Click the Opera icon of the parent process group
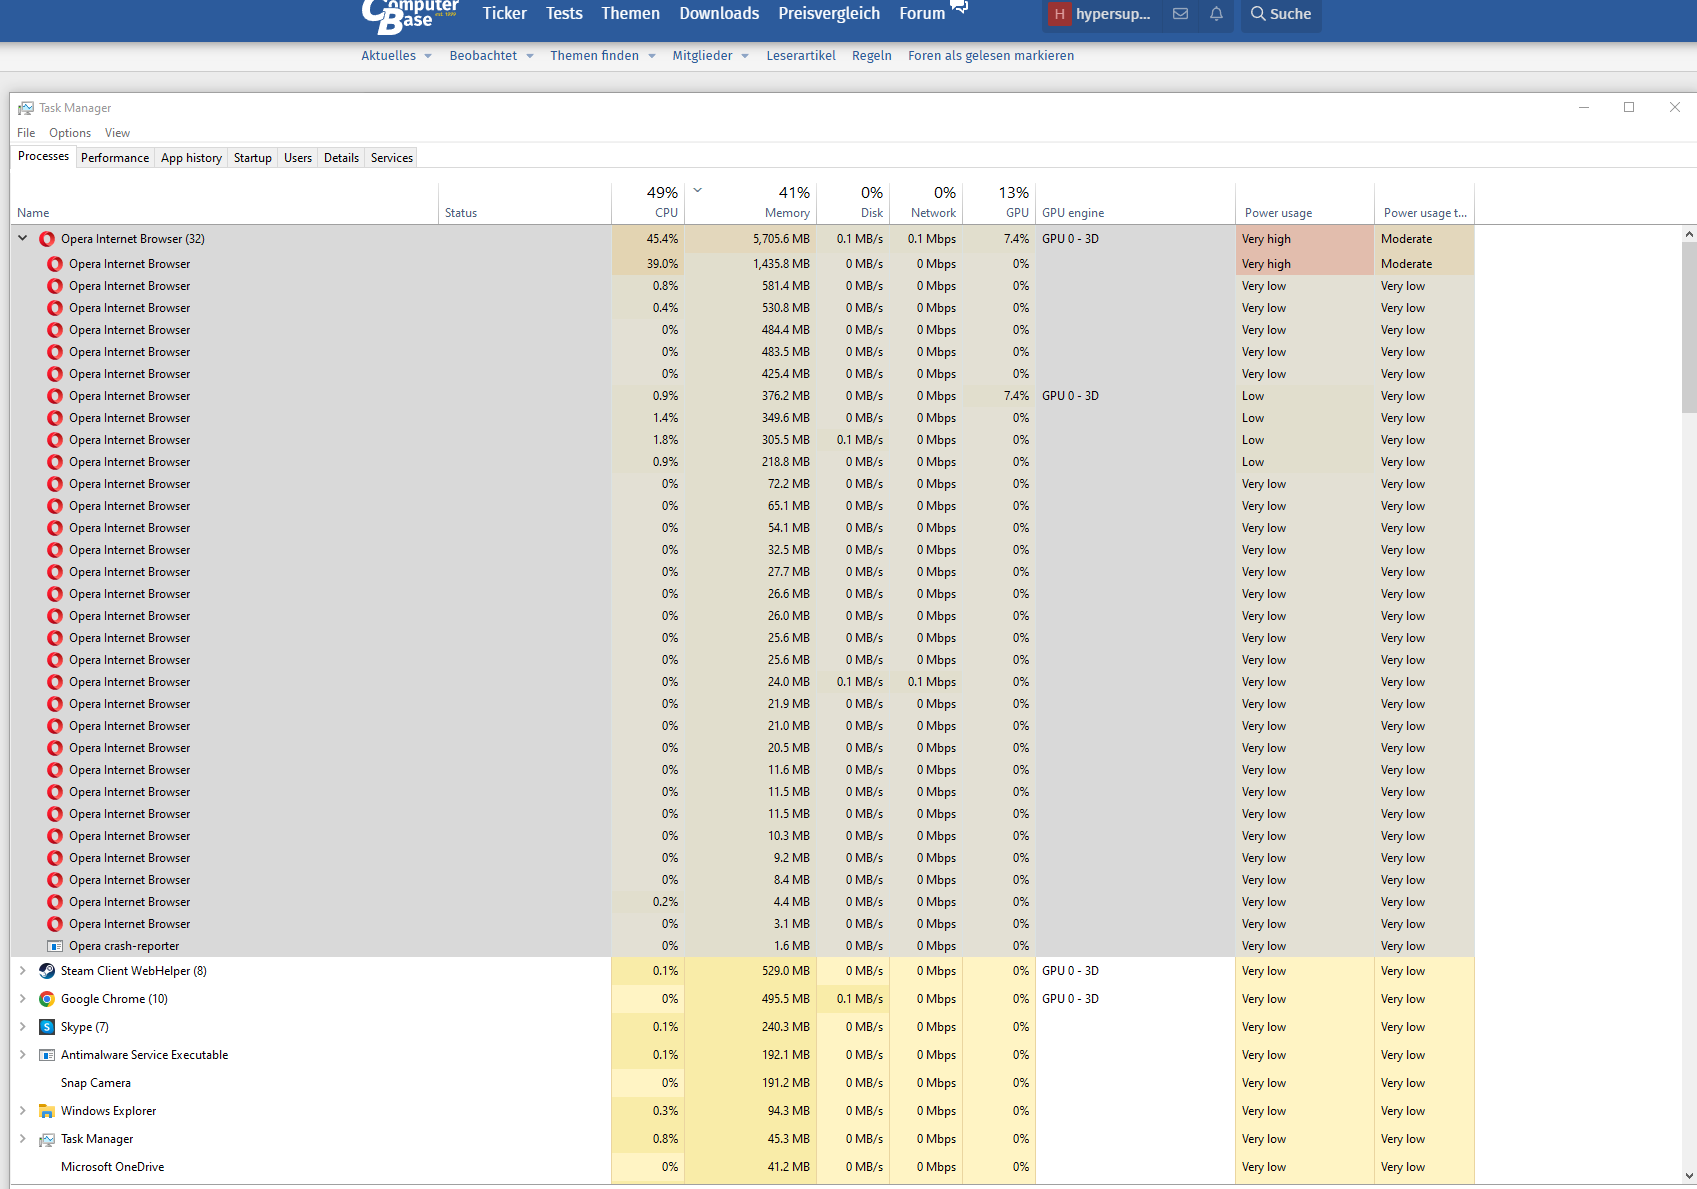The width and height of the screenshot is (1697, 1189). point(47,239)
